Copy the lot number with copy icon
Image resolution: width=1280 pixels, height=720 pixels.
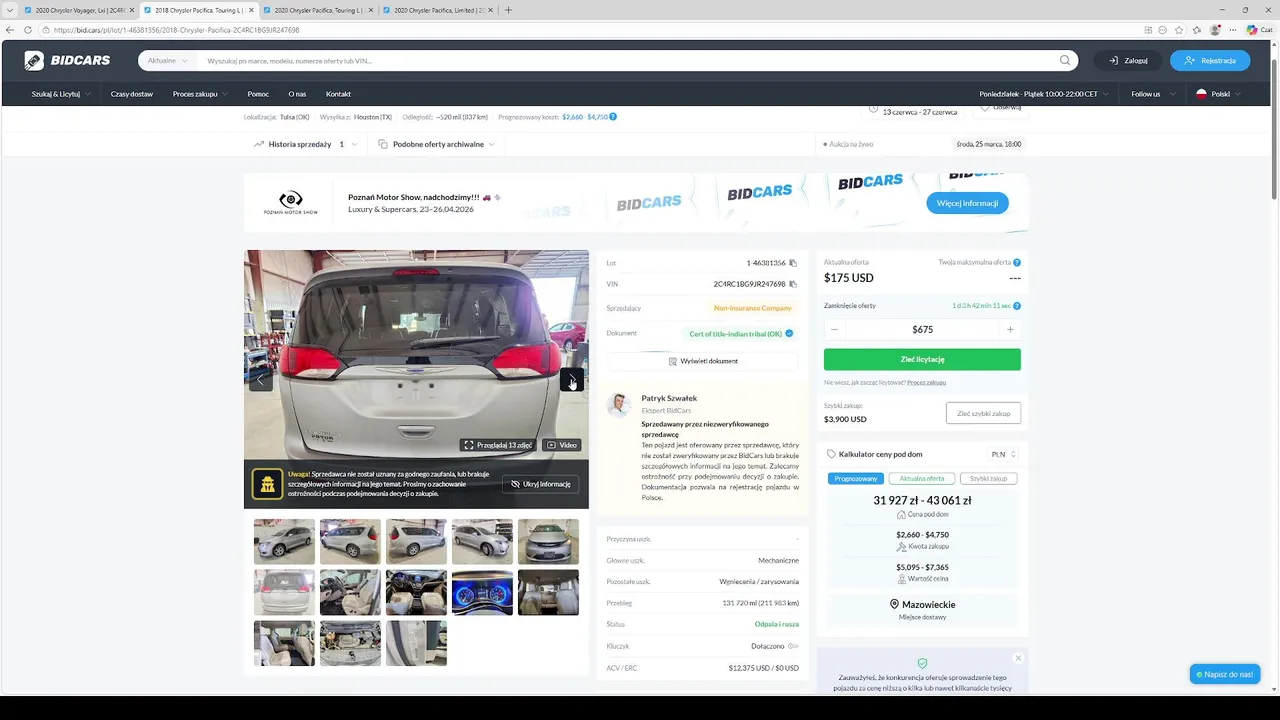[x=793, y=263]
